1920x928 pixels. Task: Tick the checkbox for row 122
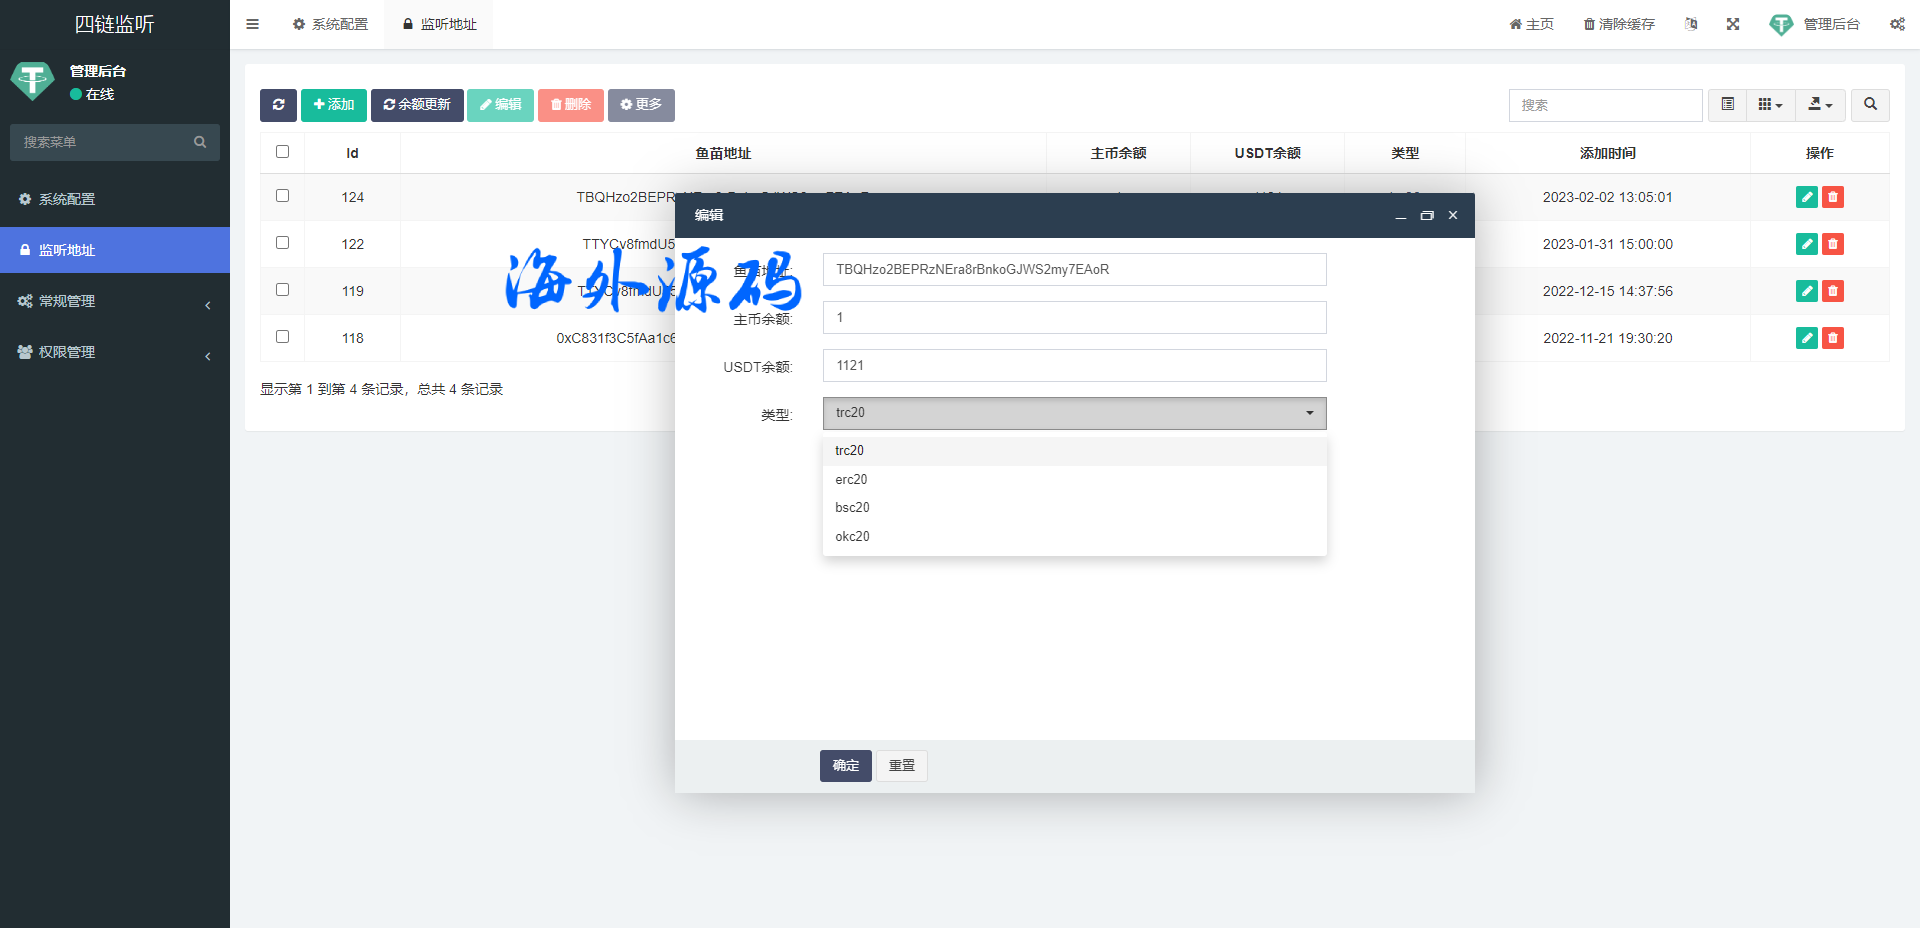click(282, 243)
